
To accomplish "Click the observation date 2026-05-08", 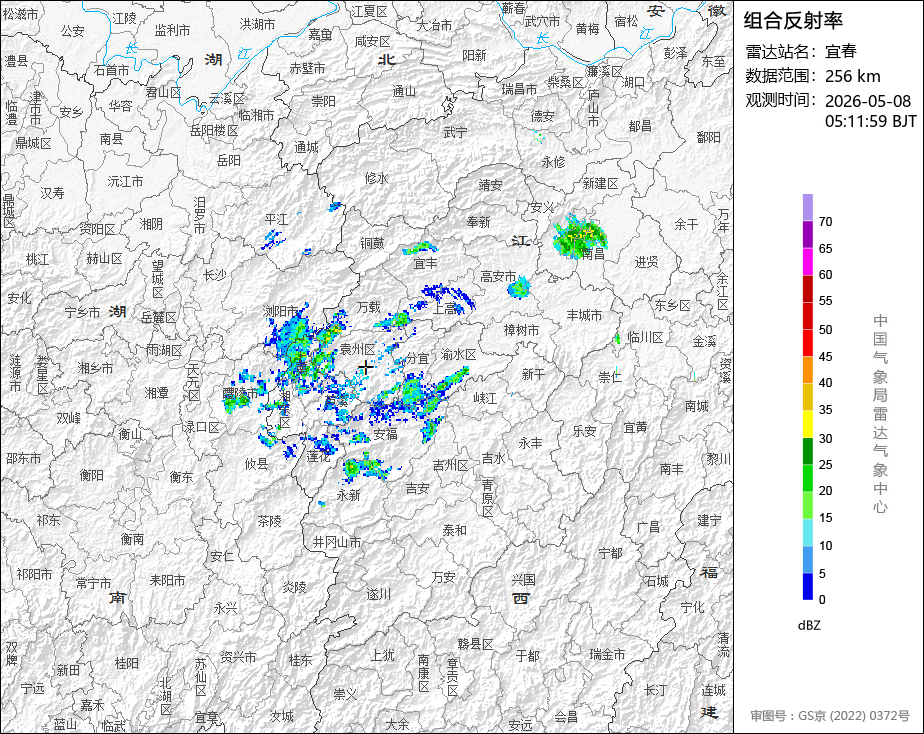I will pos(868,101).
